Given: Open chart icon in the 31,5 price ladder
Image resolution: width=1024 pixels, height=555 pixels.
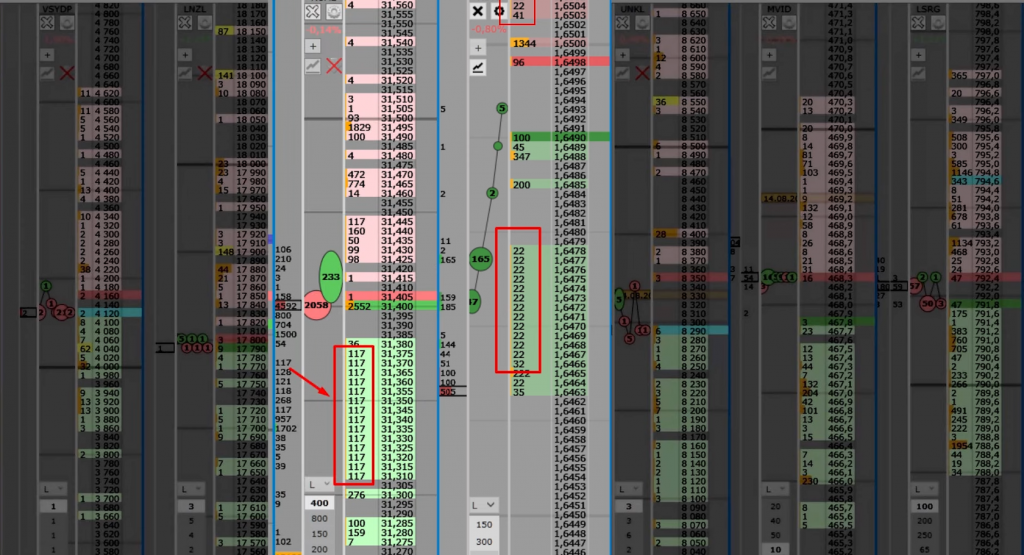Looking at the screenshot, I should pyautogui.click(x=313, y=66).
